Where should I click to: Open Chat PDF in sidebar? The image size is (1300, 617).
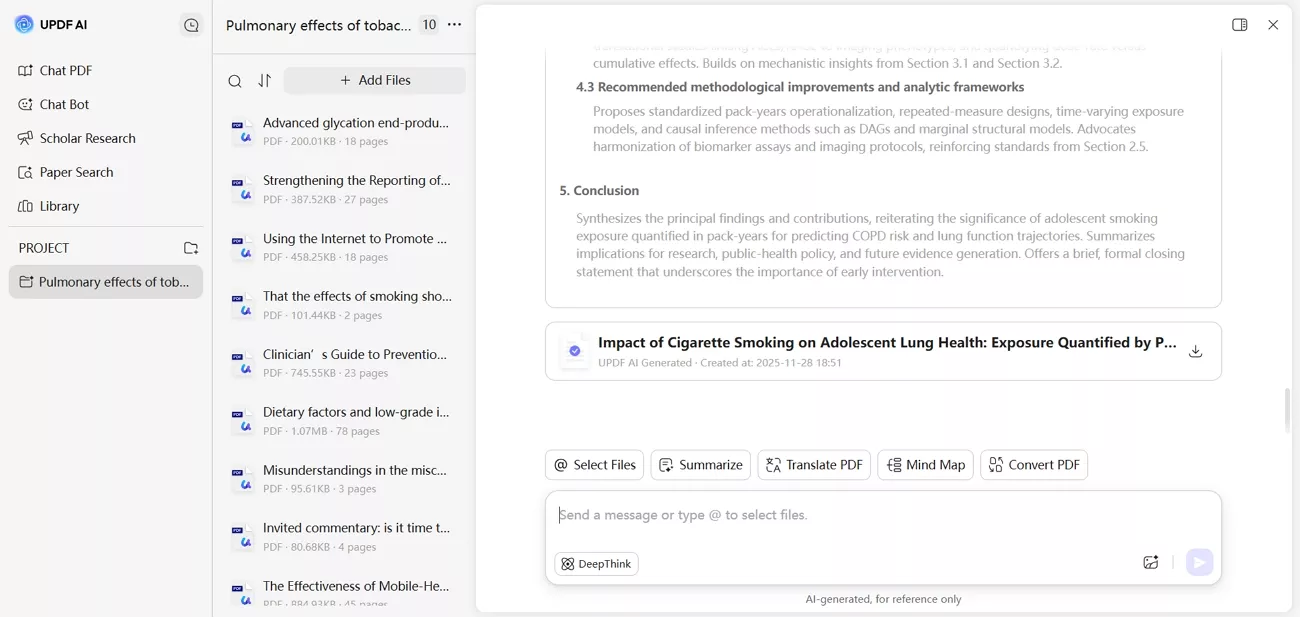click(66, 71)
